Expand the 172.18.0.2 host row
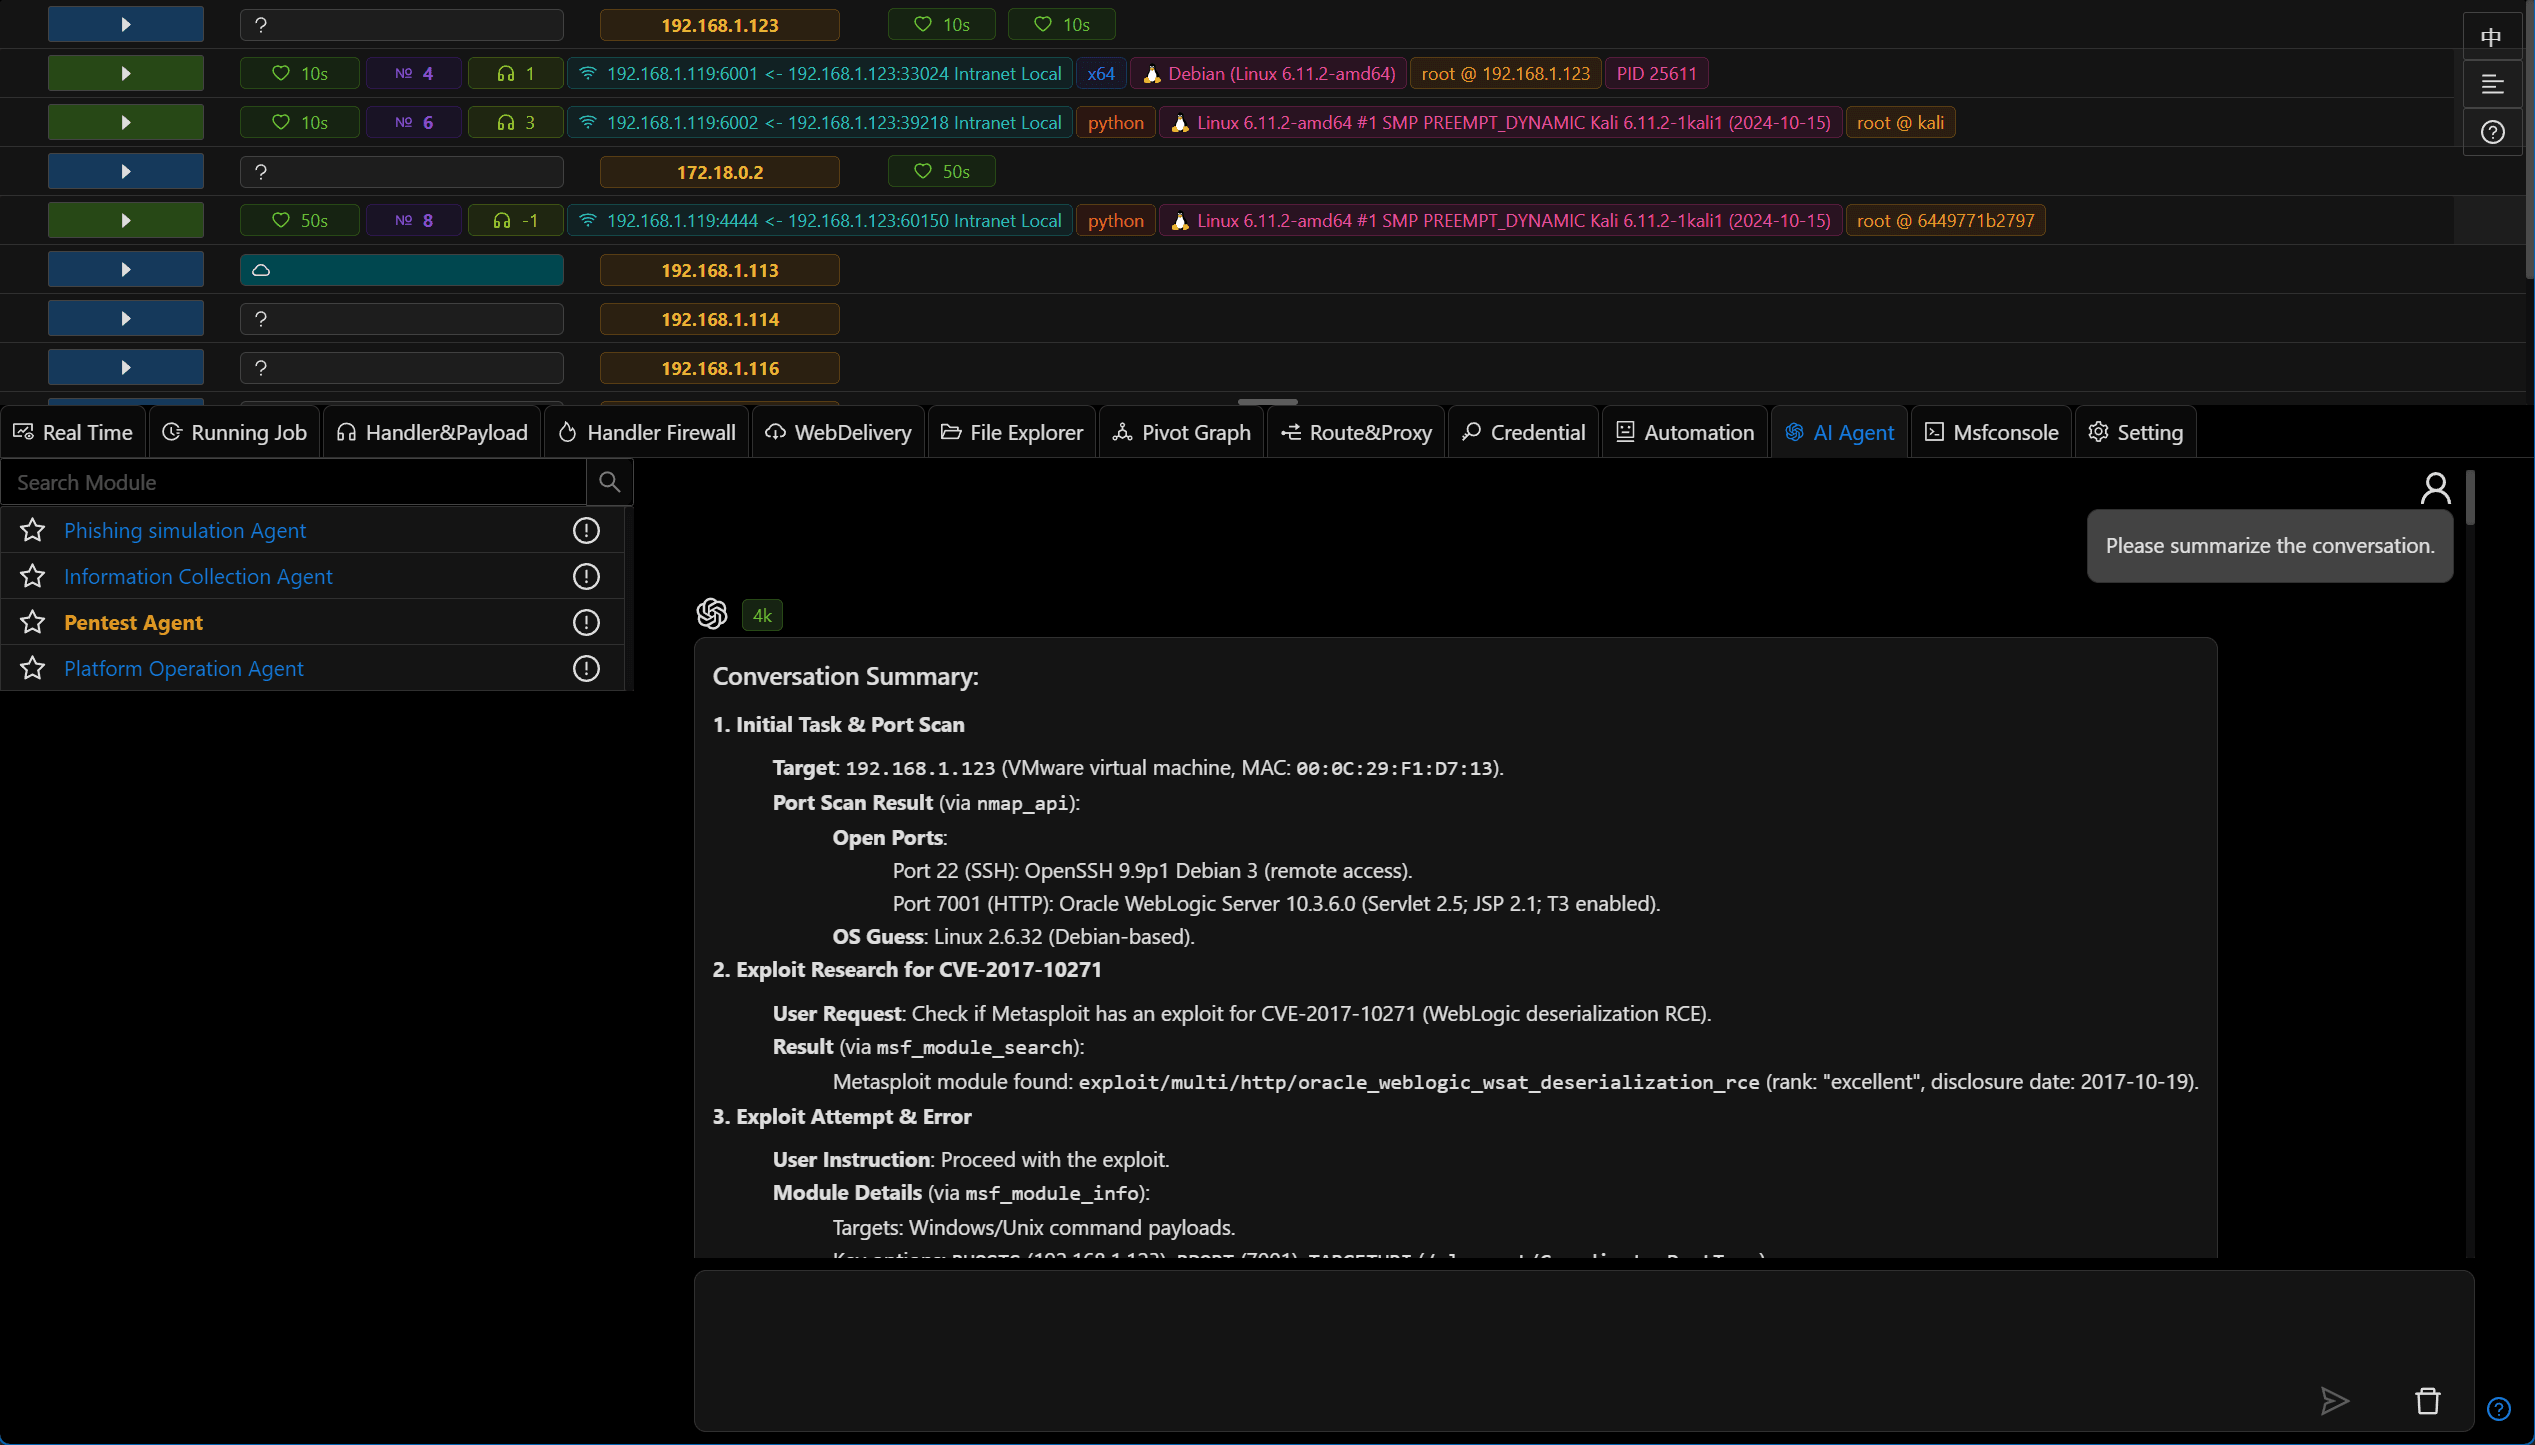Viewport: 2535px width, 1445px height. 126,171
